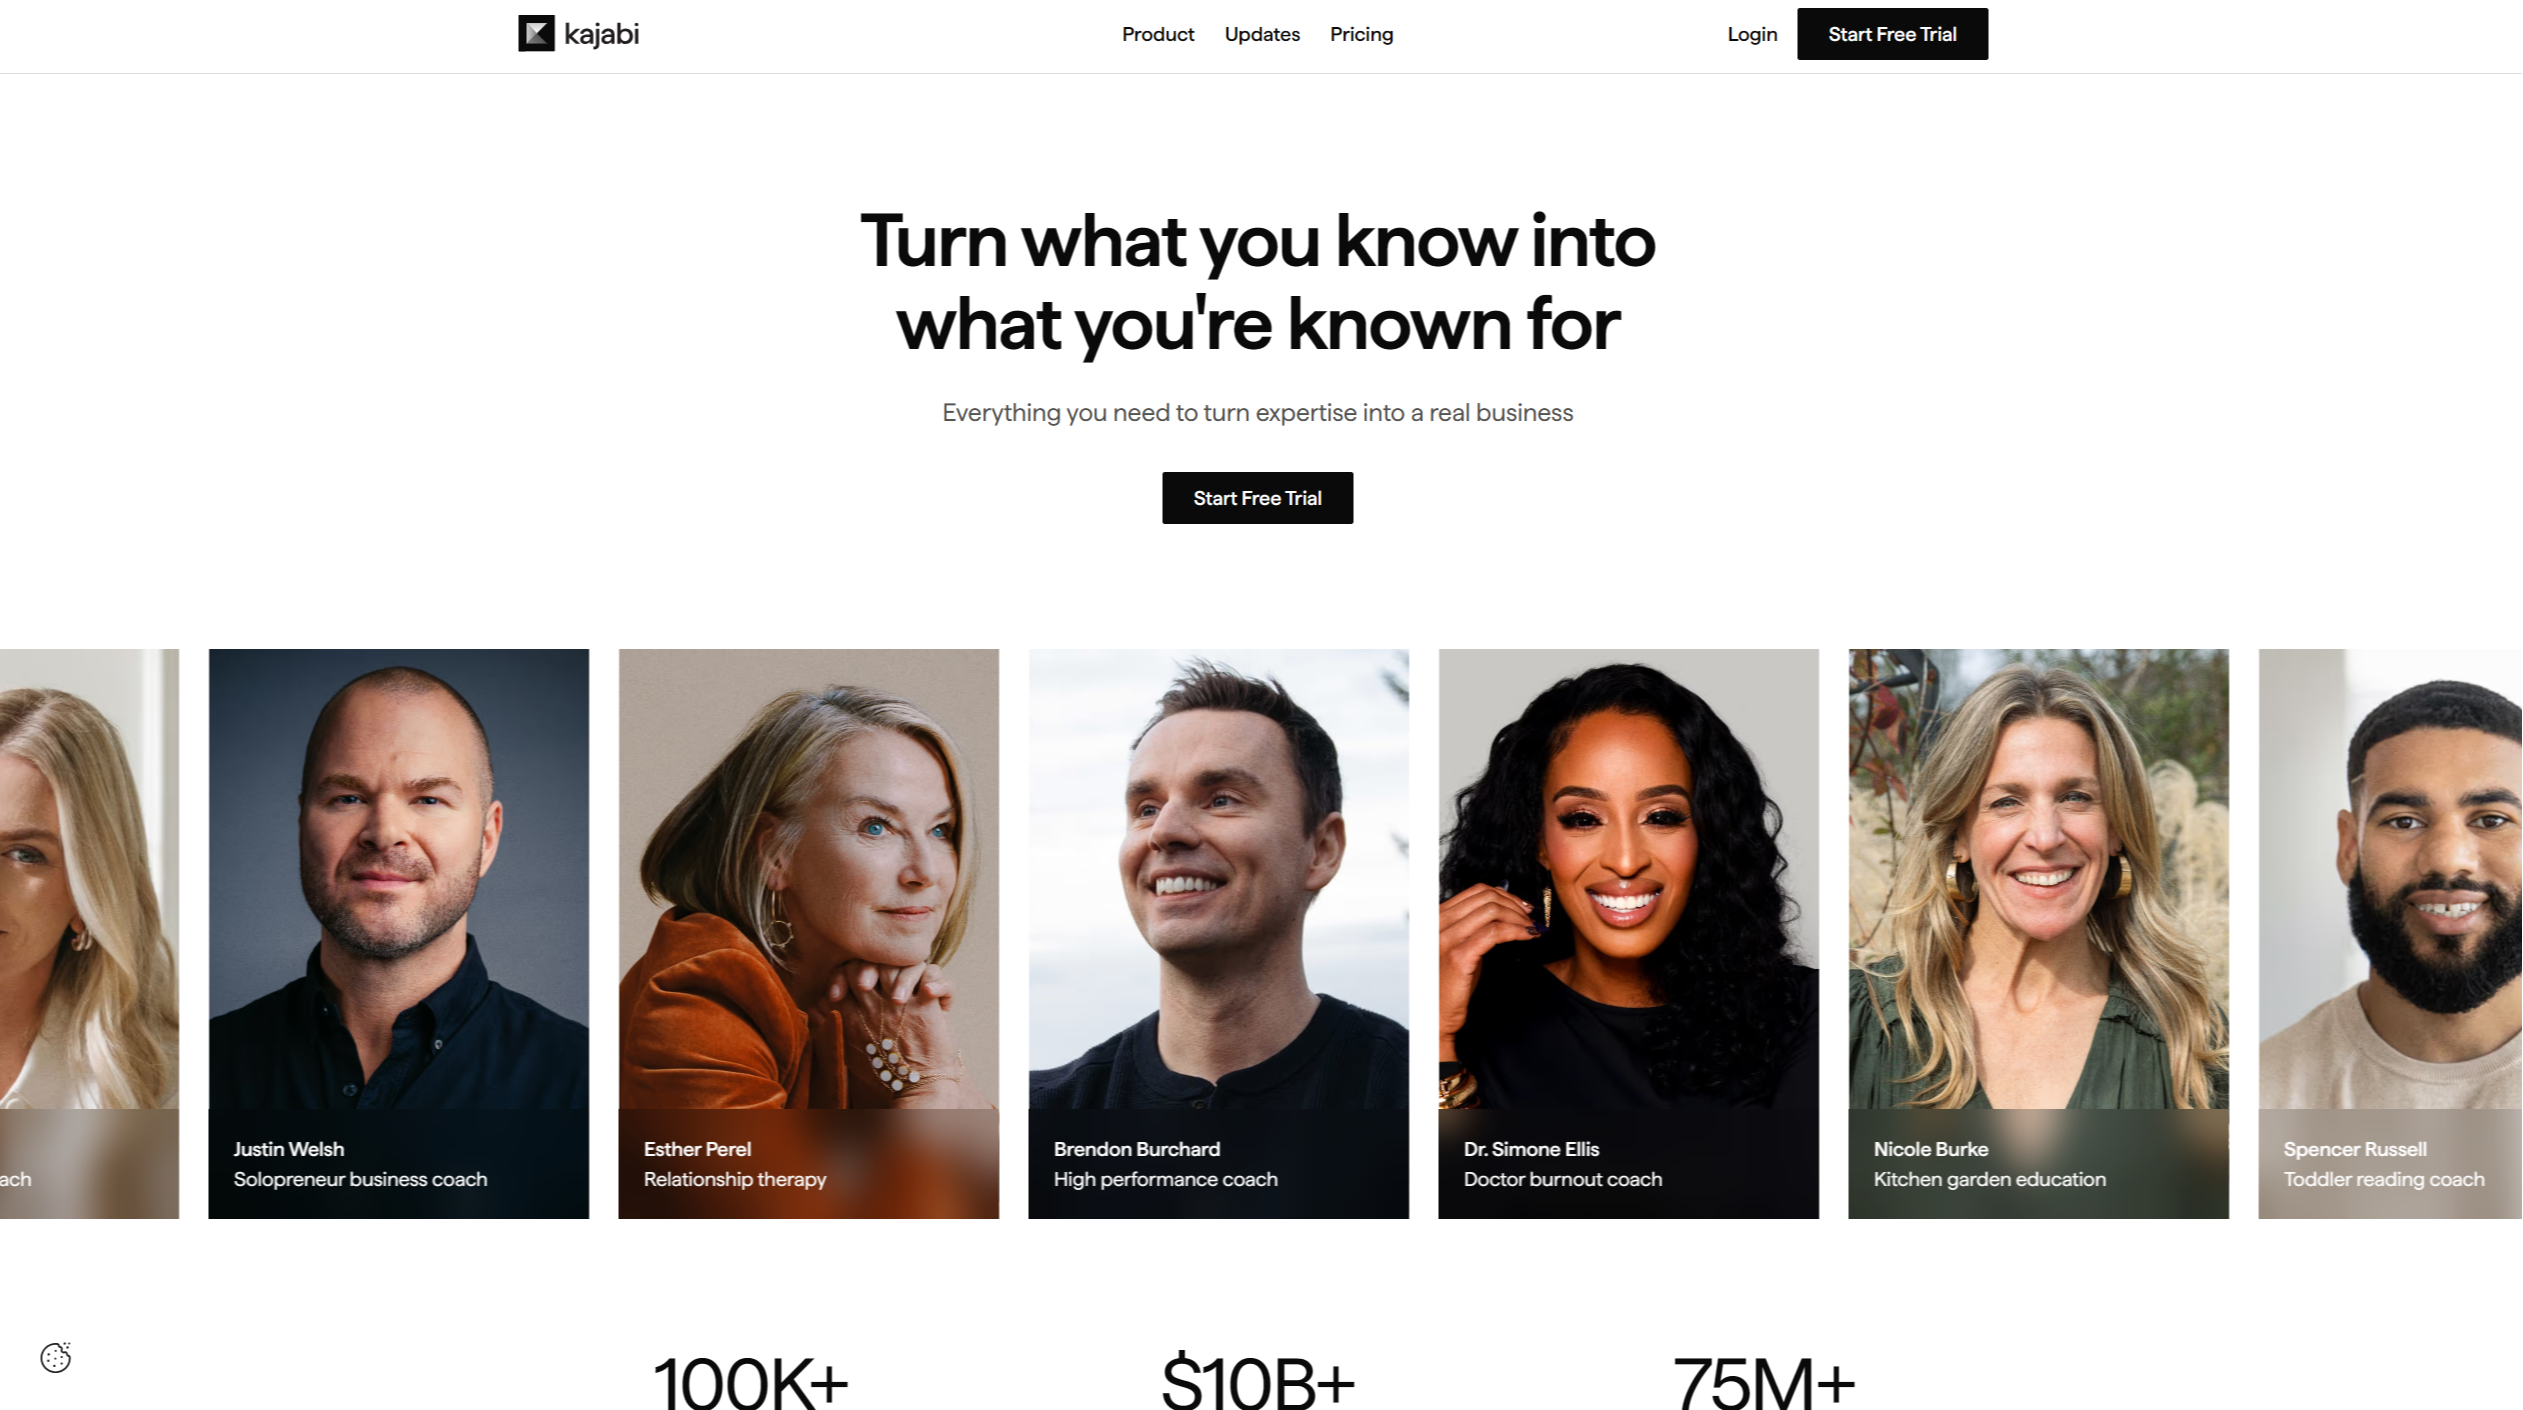Image resolution: width=2523 pixels, height=1410 pixels.
Task: Click the kajabi wordmark text
Action: pyautogui.click(x=601, y=35)
